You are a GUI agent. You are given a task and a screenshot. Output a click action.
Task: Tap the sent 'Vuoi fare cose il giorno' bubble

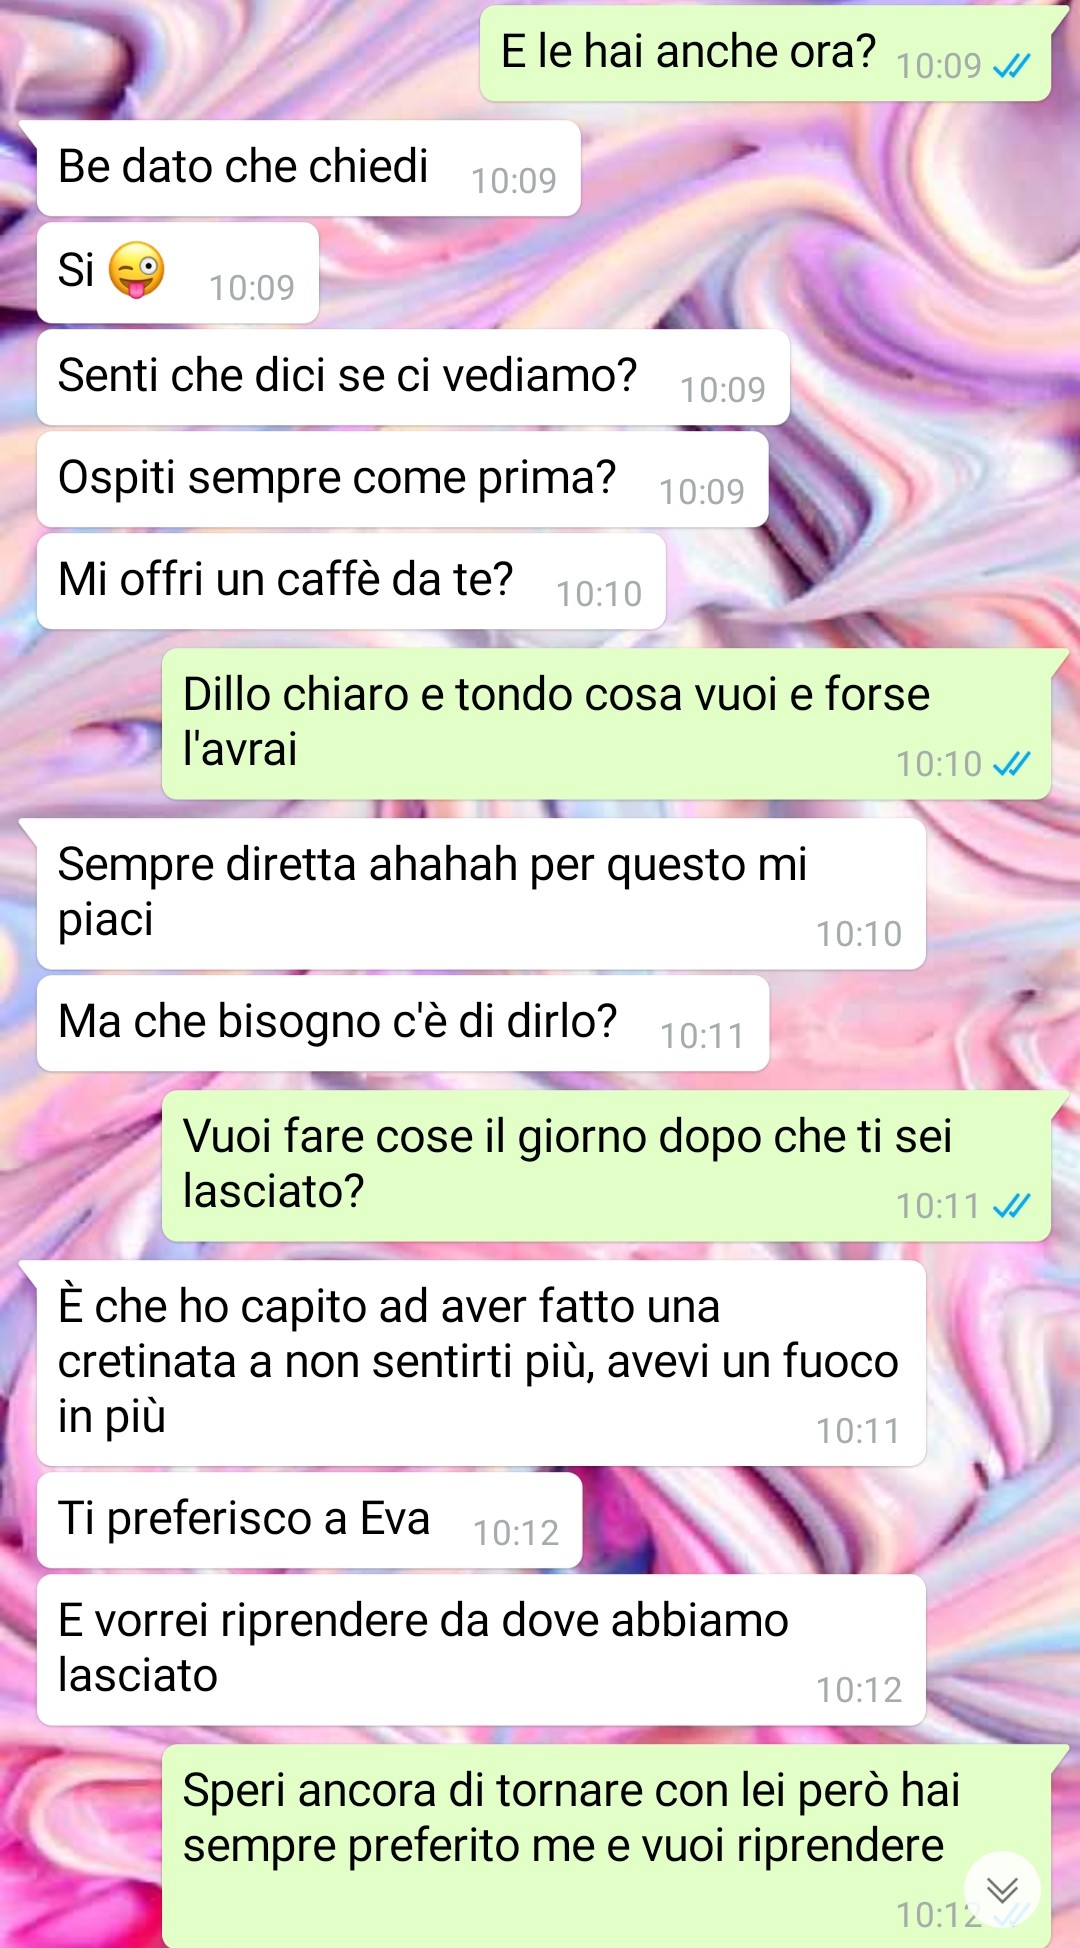point(606,1166)
